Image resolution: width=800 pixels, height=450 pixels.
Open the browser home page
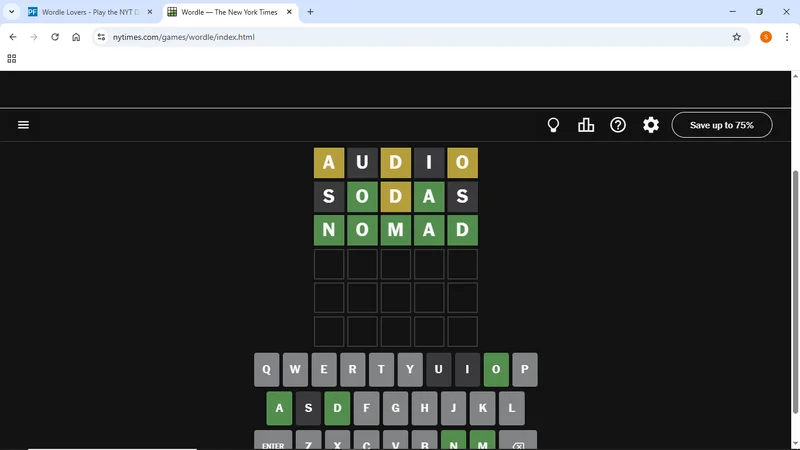76,37
